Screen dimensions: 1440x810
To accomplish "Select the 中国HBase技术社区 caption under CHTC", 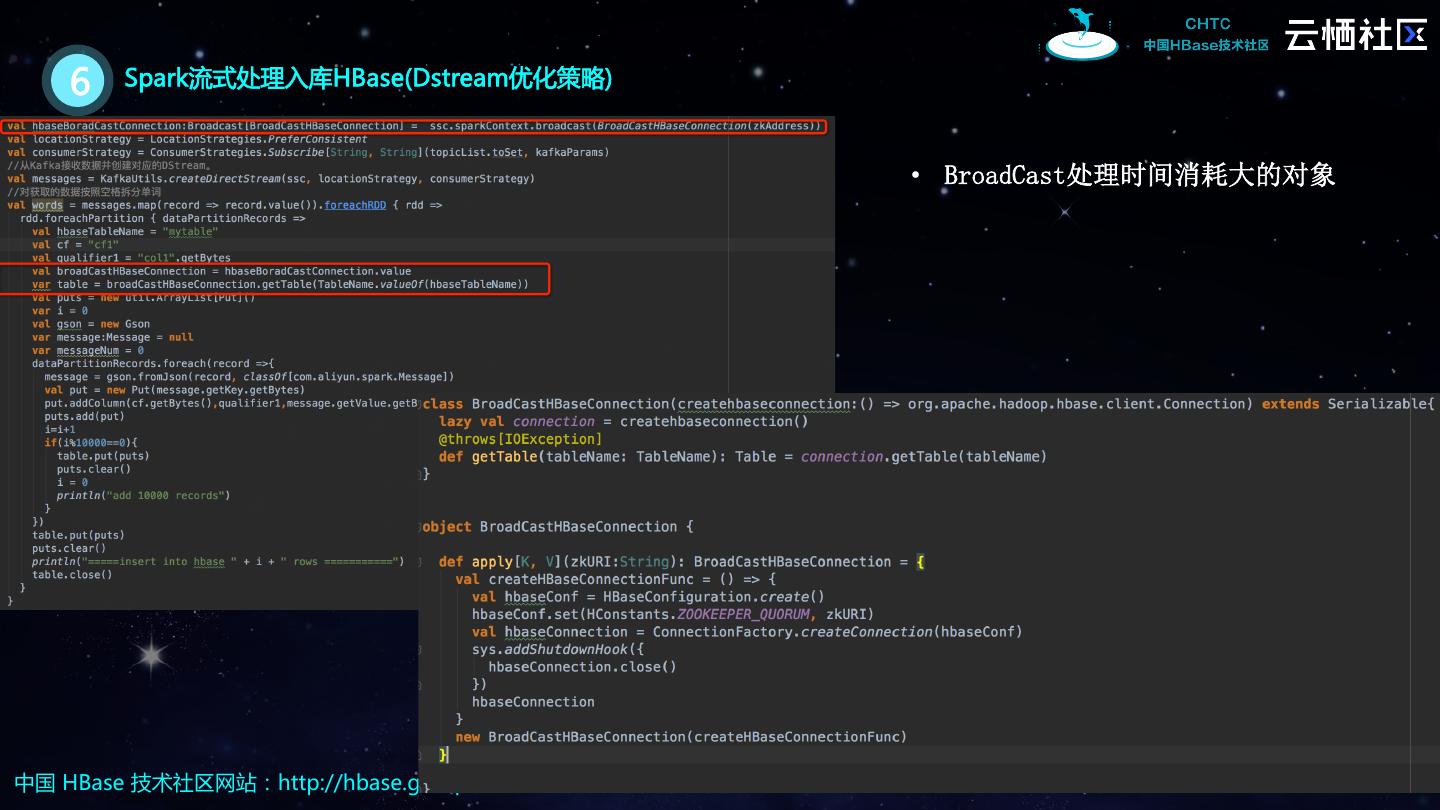I will tap(1206, 46).
